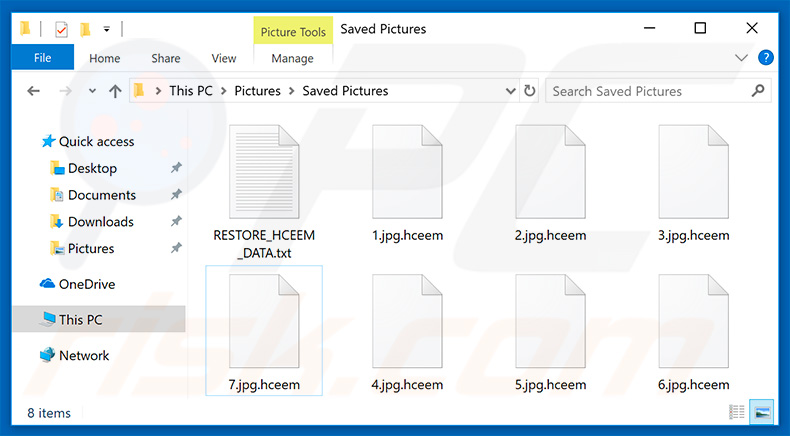Go back with the Back arrow
Viewport: 790px width, 436px height.
(33, 91)
